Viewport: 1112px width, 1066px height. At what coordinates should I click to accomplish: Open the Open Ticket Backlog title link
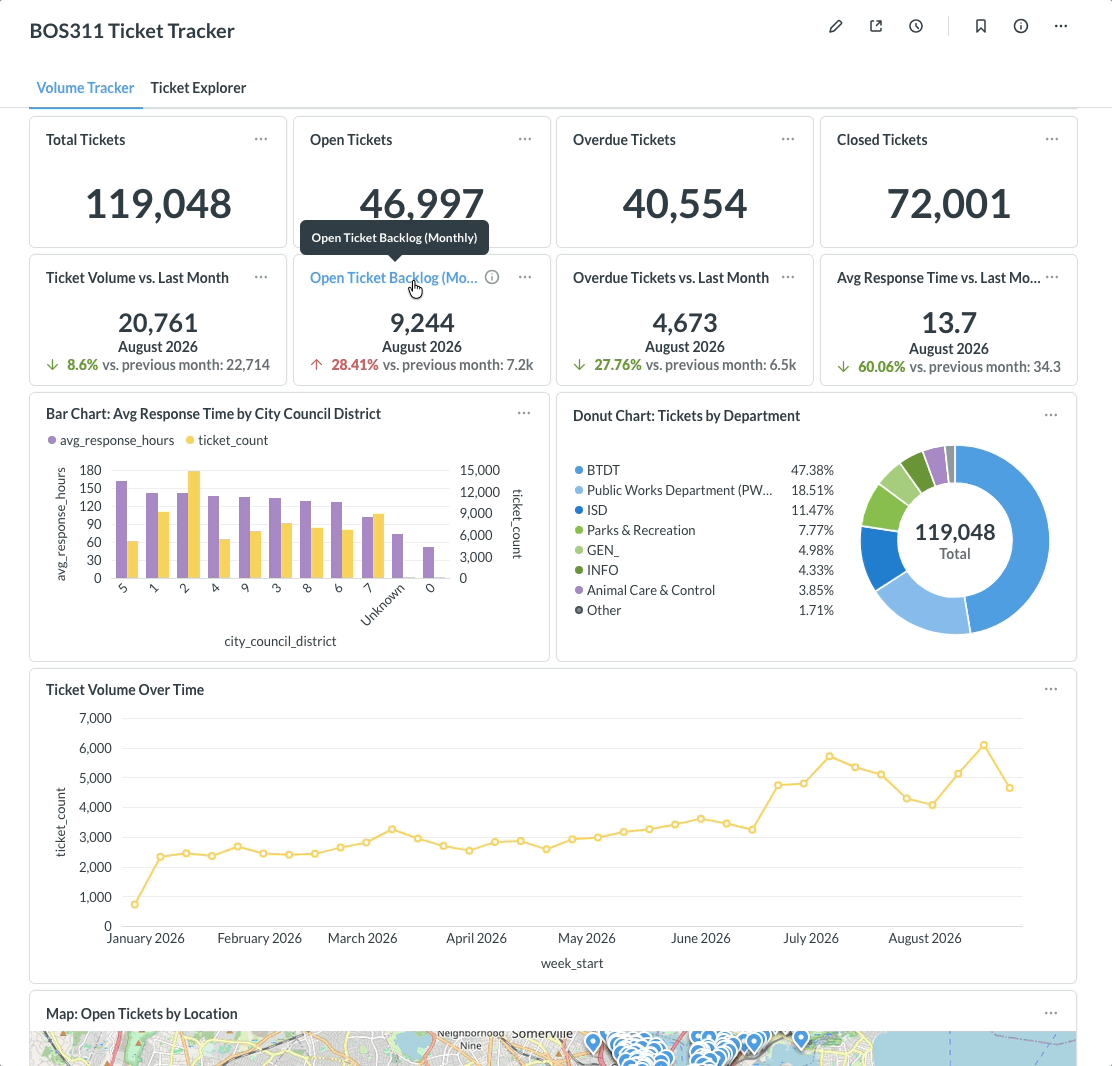coord(394,278)
